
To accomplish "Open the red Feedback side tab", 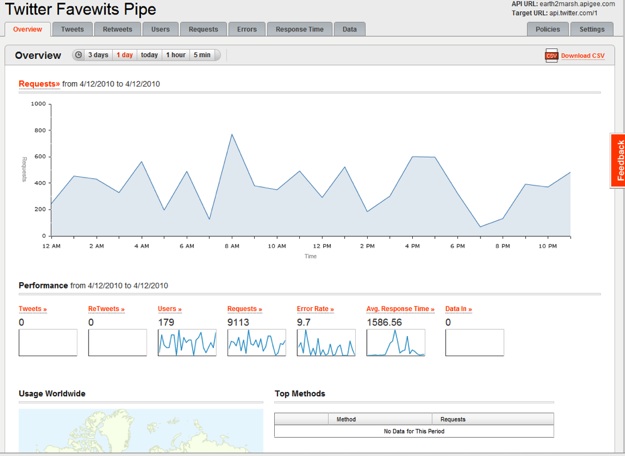I will (618, 160).
